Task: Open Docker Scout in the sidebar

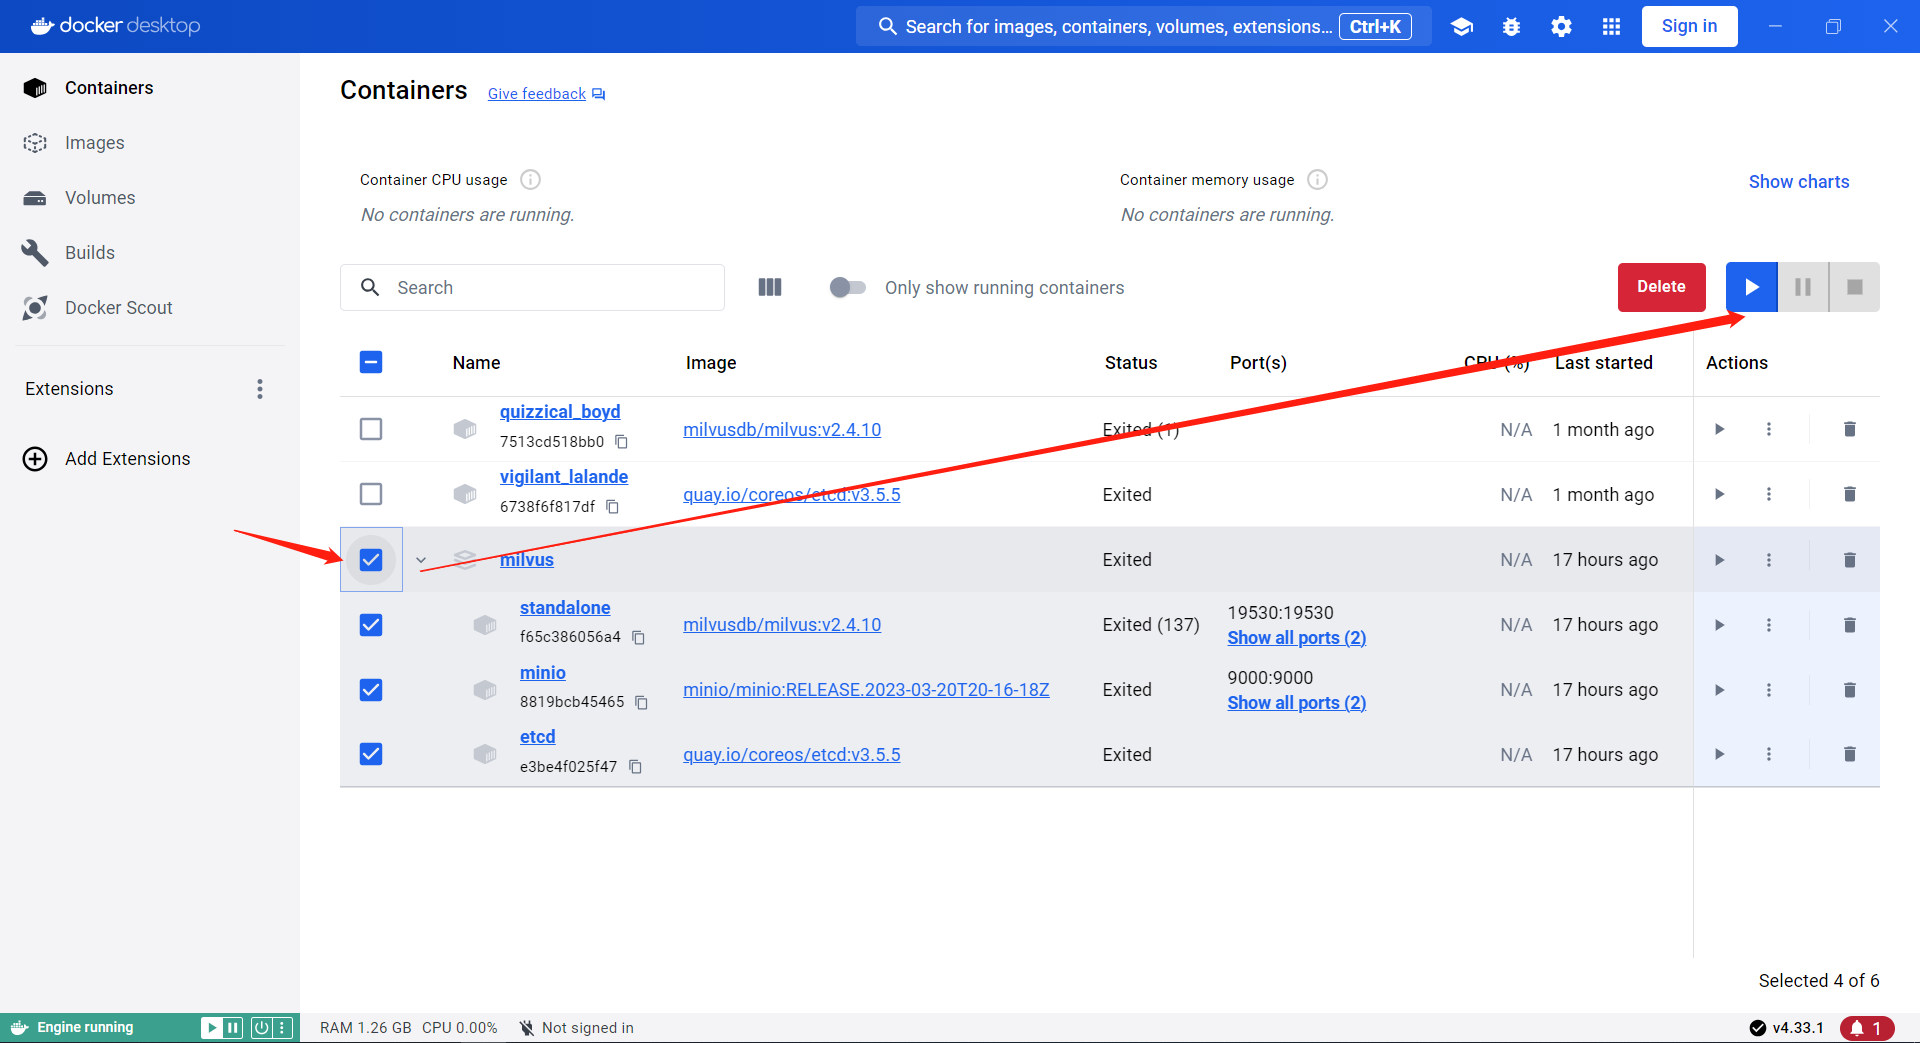Action: [119, 308]
